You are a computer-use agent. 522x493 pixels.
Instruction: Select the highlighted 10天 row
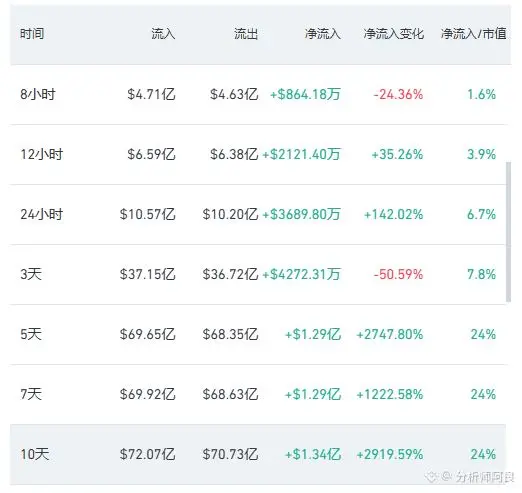pyautogui.click(x=258, y=454)
